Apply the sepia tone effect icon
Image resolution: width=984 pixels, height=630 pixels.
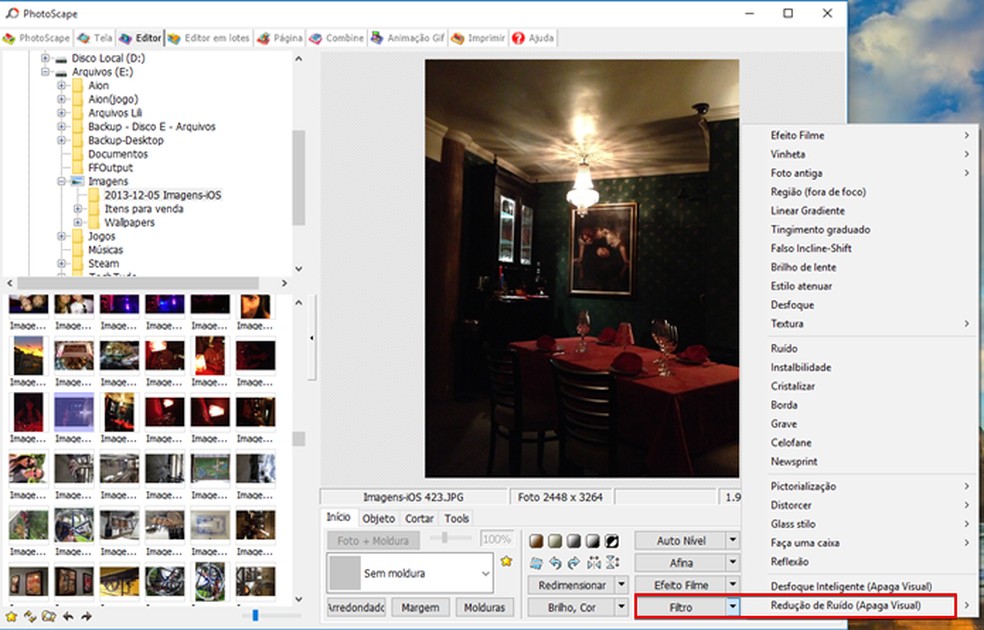tap(536, 541)
